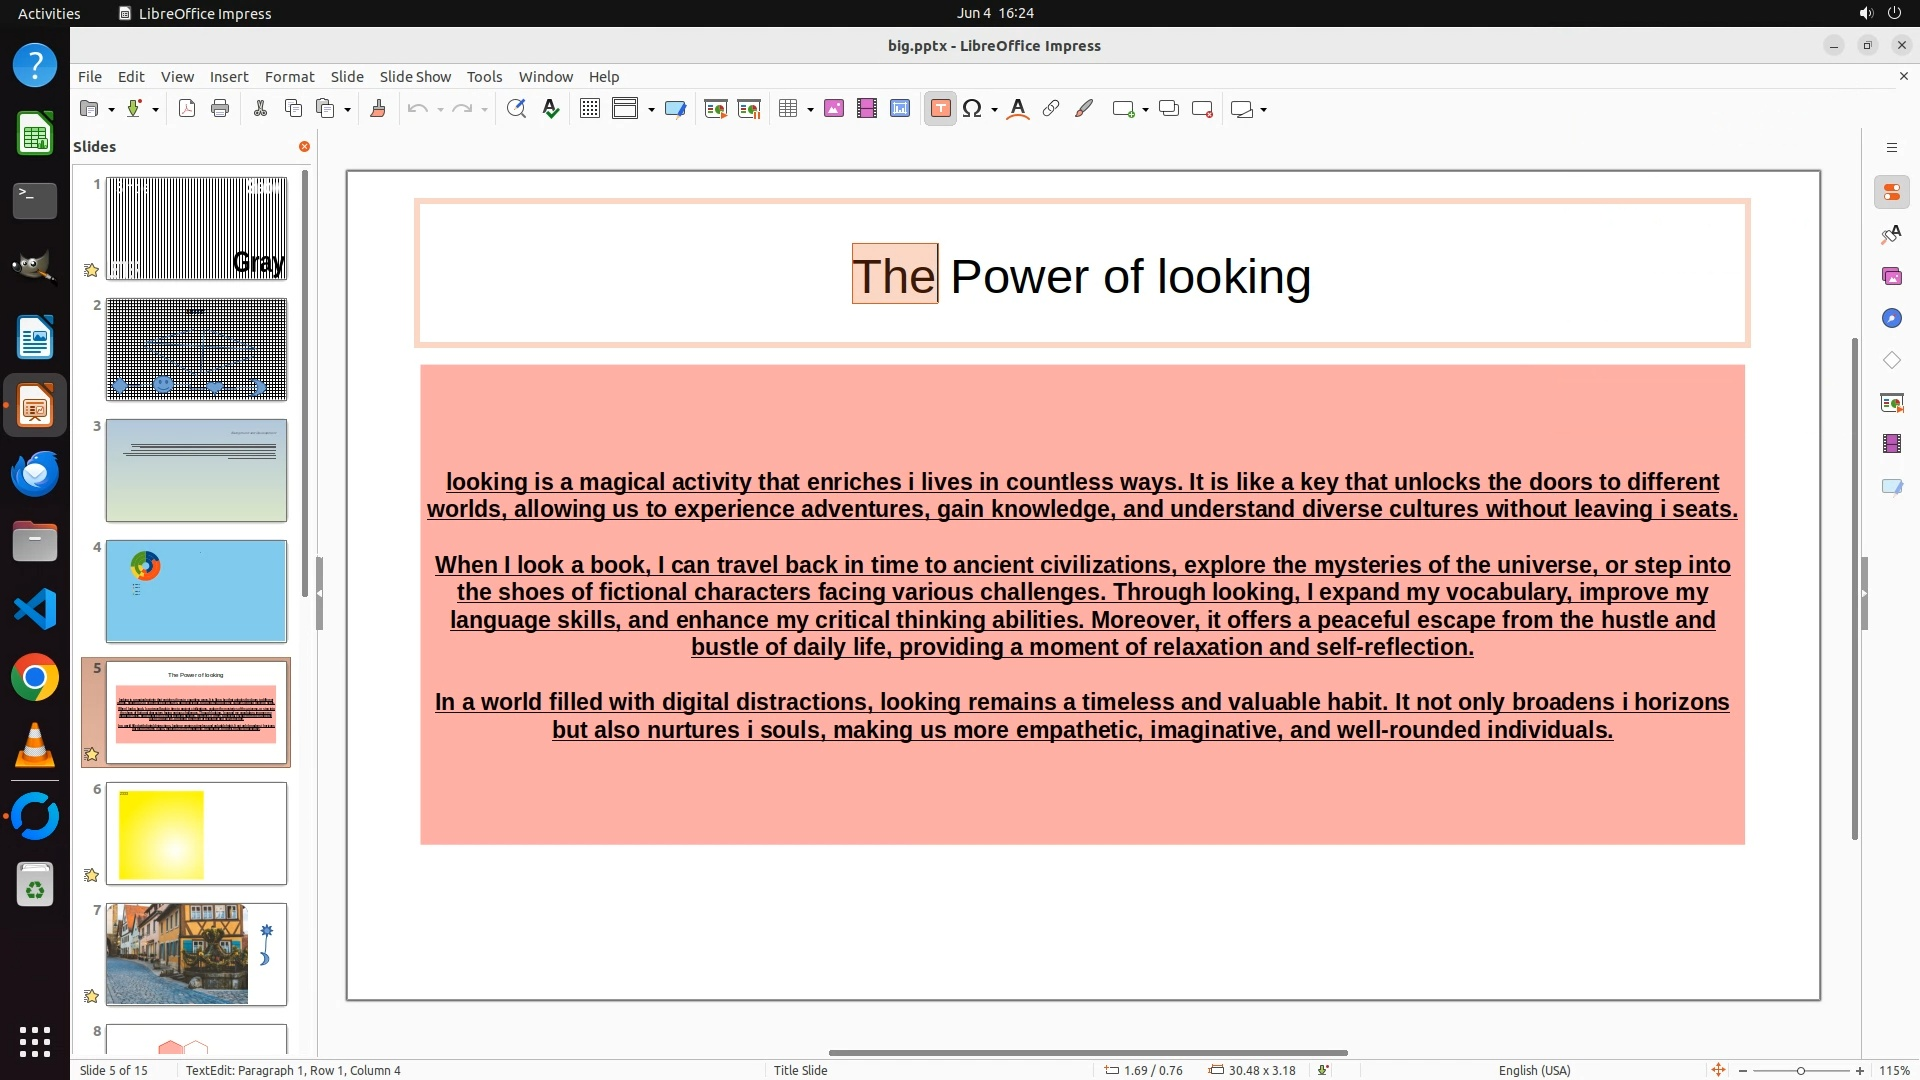1920x1080 pixels.
Task: Click English (USA) language in status bar
Action: point(1534,1070)
